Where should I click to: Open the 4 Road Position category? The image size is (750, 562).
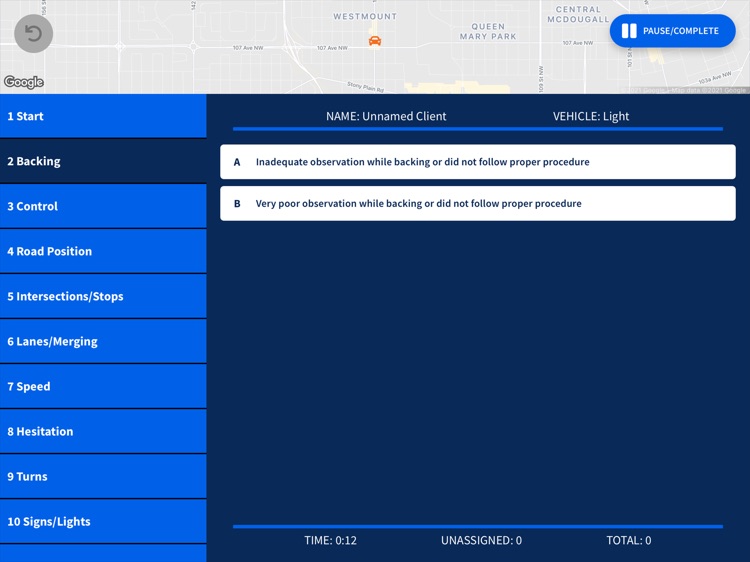pyautogui.click(x=103, y=251)
